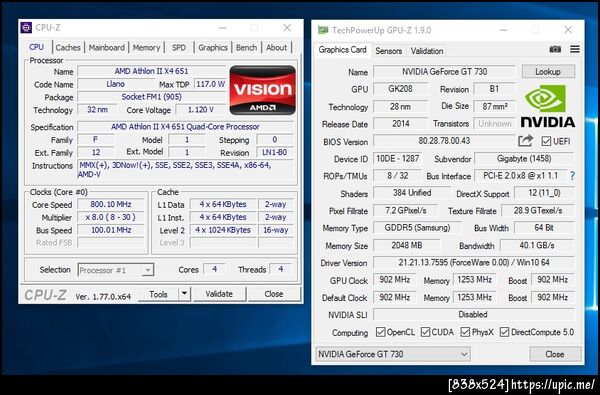Click the Pixel Fillrate value 7.2 GPixel/s
This screenshot has width=600, height=395.
[406, 211]
